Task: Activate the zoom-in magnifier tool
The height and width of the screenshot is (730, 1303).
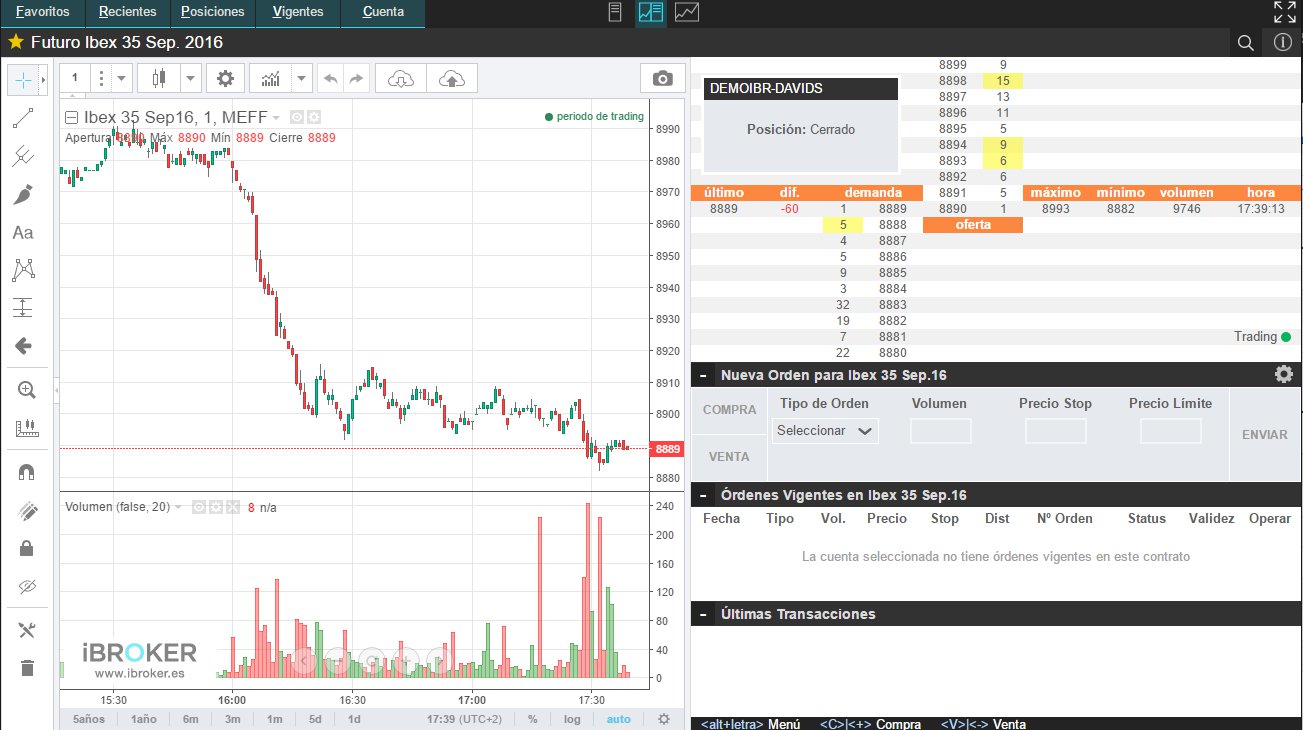Action: pos(26,391)
